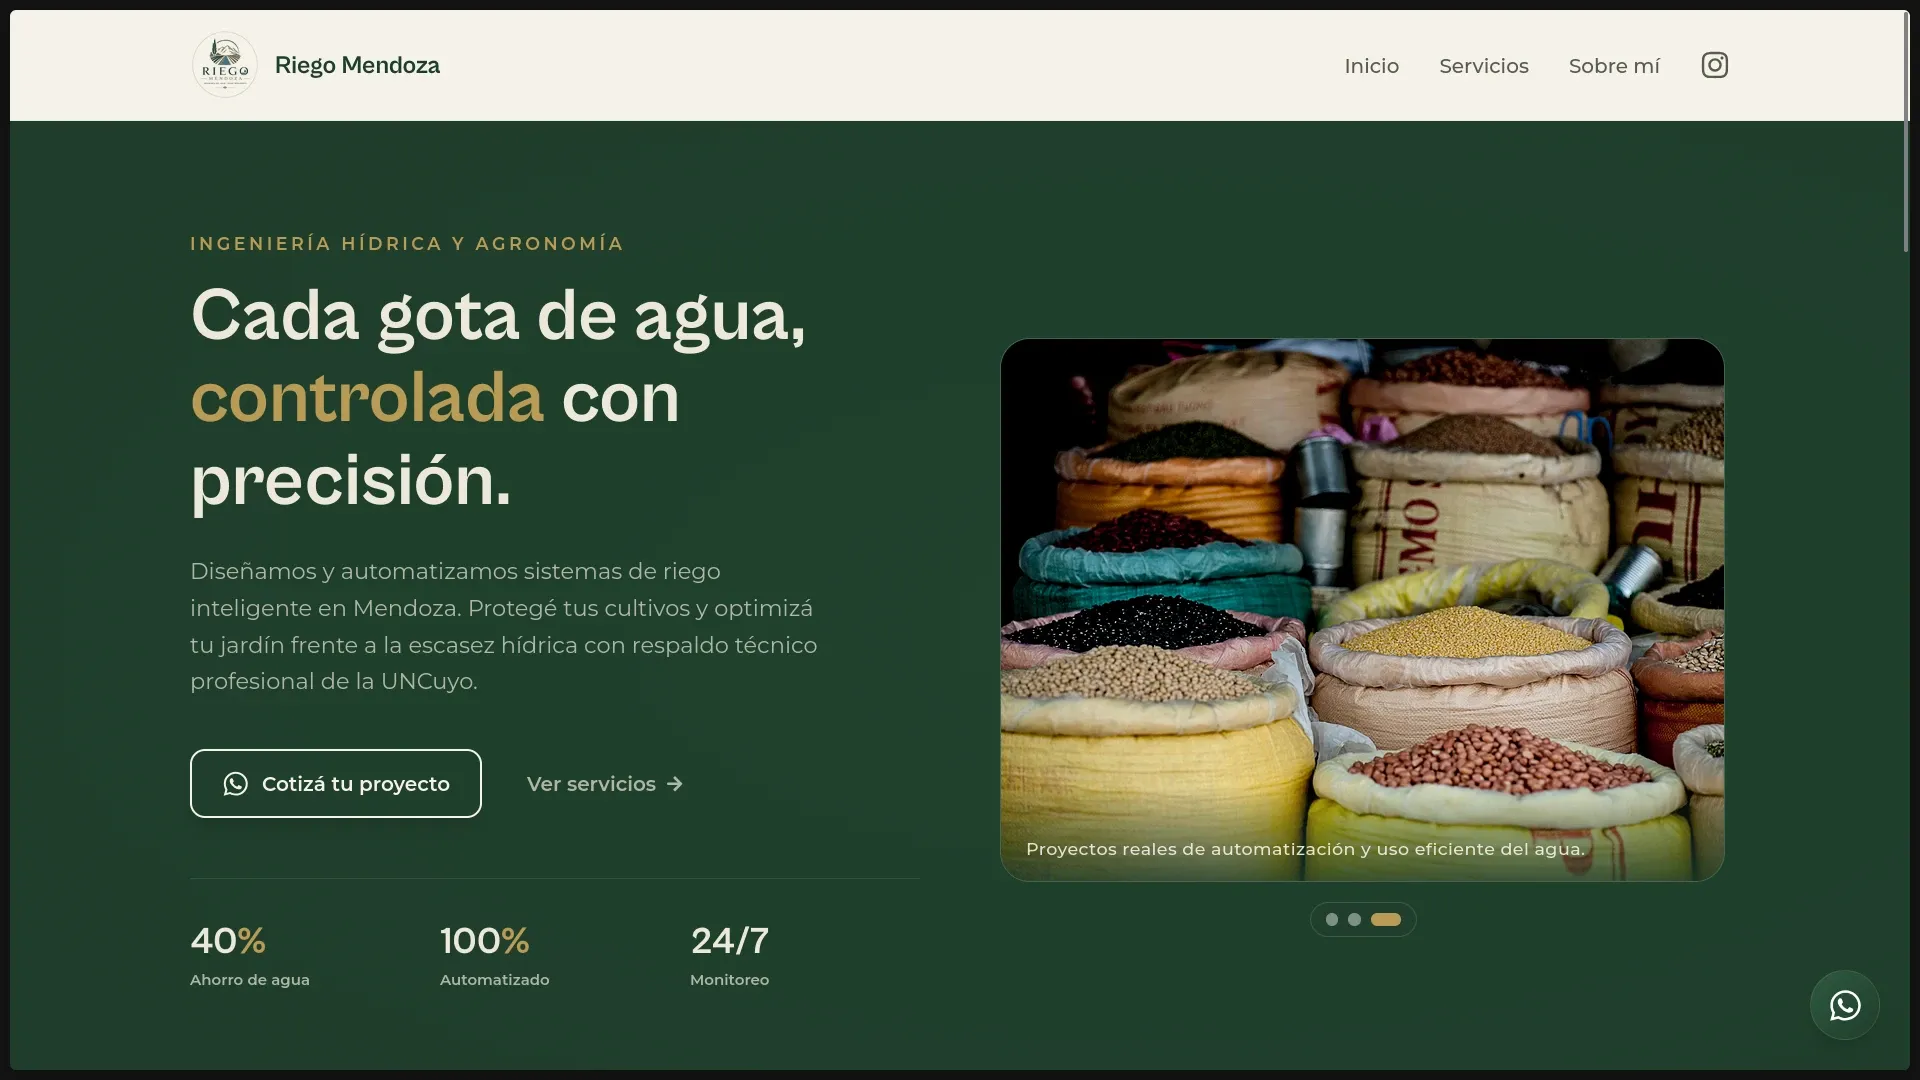This screenshot has width=1920, height=1080.
Task: Open the Servicios nav item
Action: coord(1484,66)
